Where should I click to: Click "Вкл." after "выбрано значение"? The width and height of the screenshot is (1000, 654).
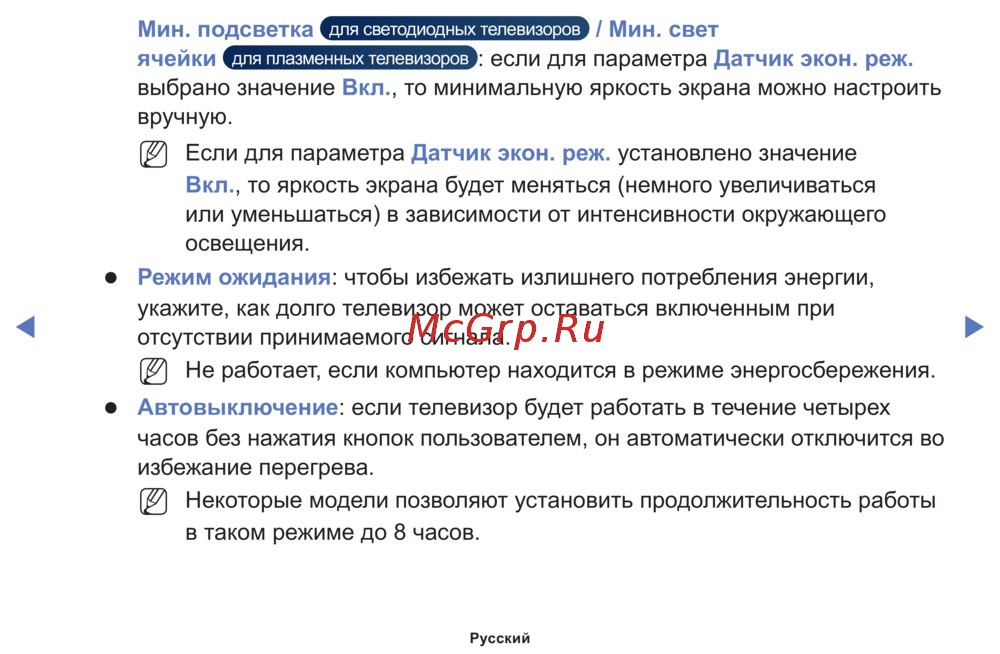coord(368,88)
